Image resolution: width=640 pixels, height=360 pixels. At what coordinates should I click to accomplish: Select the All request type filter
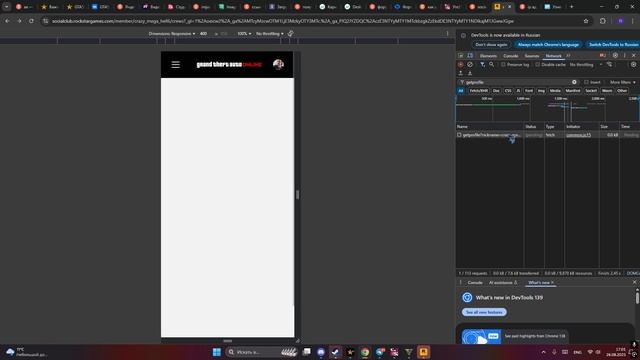click(461, 91)
